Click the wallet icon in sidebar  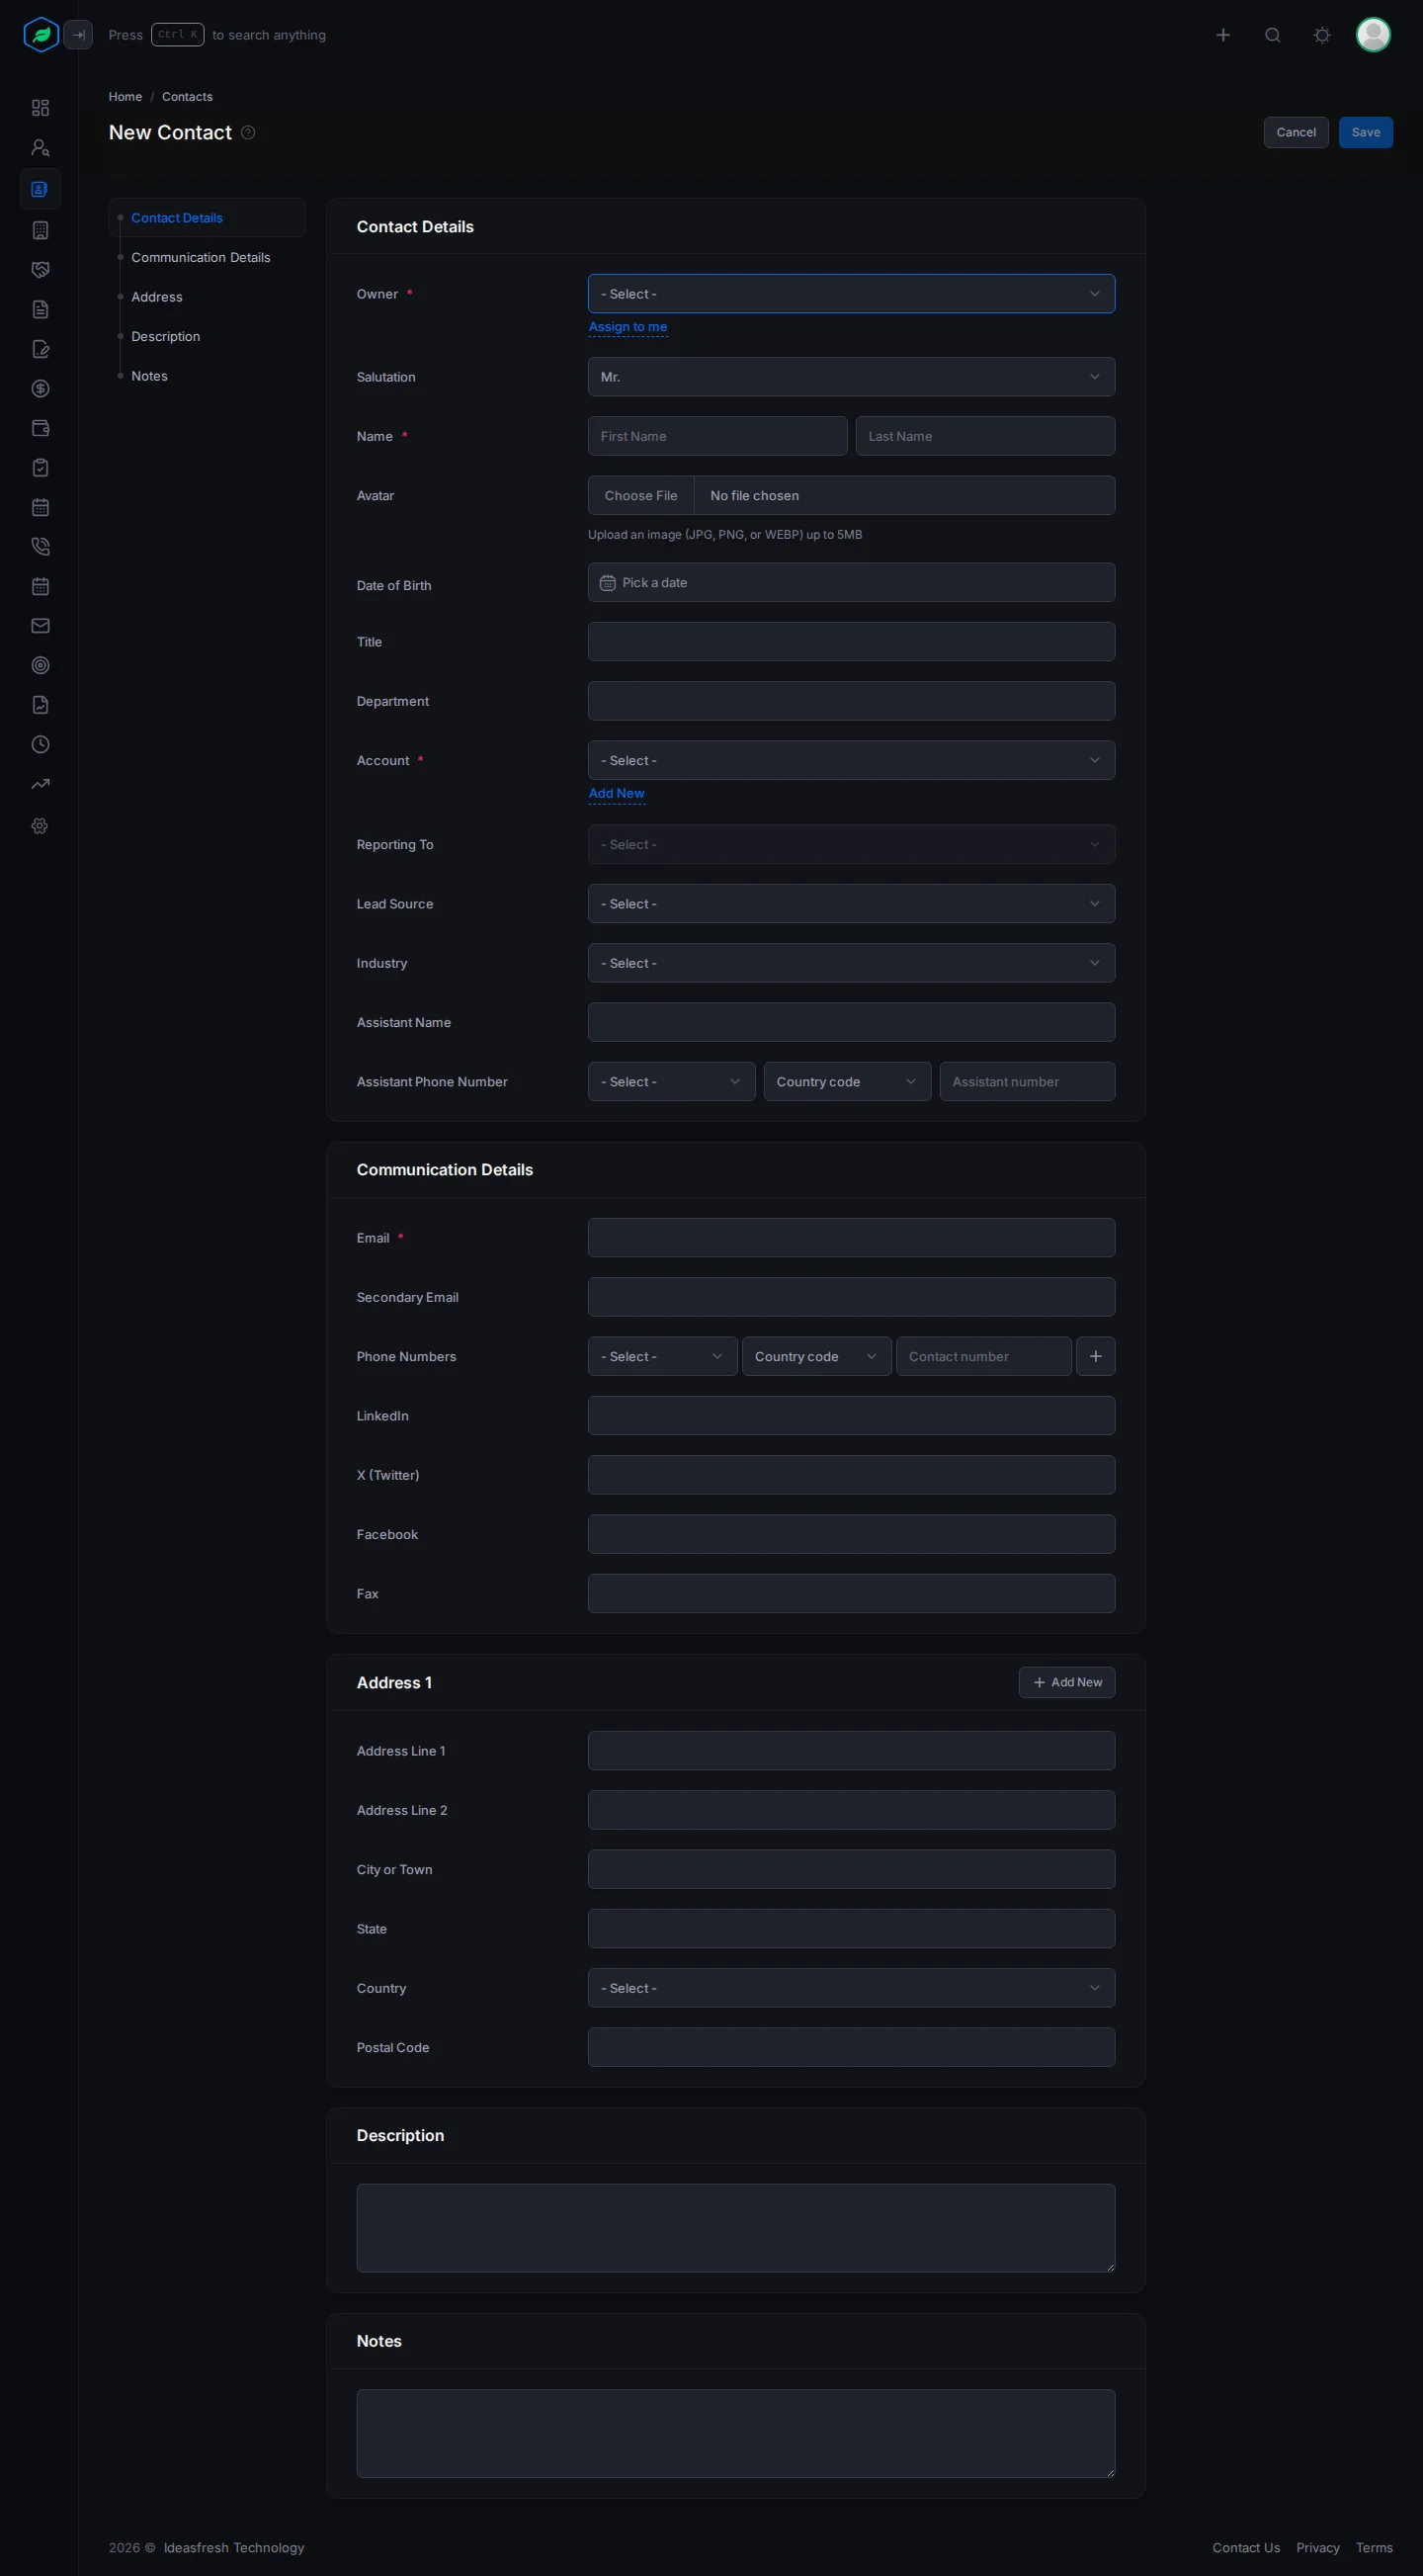(x=40, y=428)
